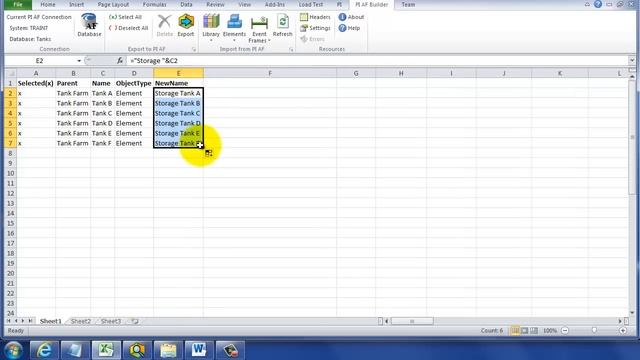Click the Select All (x) button
The width and height of the screenshot is (640, 360).
point(125,17)
